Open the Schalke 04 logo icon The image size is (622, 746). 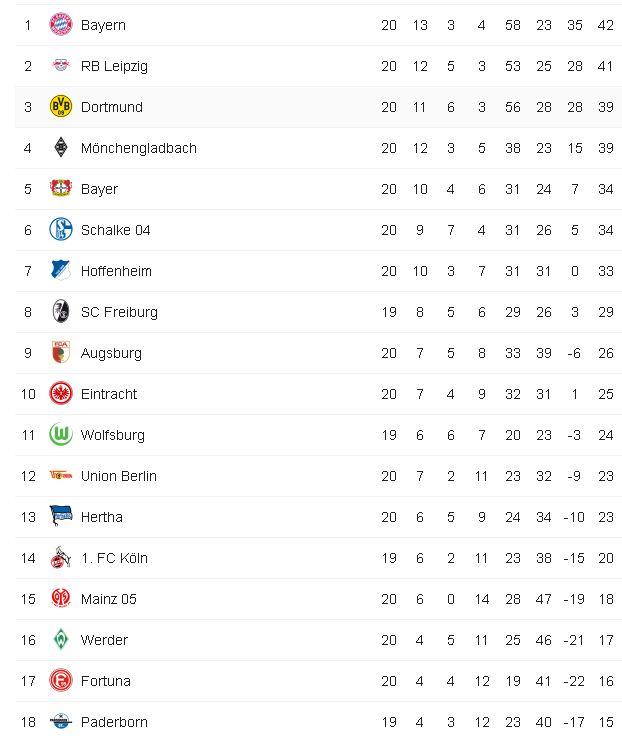(61, 230)
